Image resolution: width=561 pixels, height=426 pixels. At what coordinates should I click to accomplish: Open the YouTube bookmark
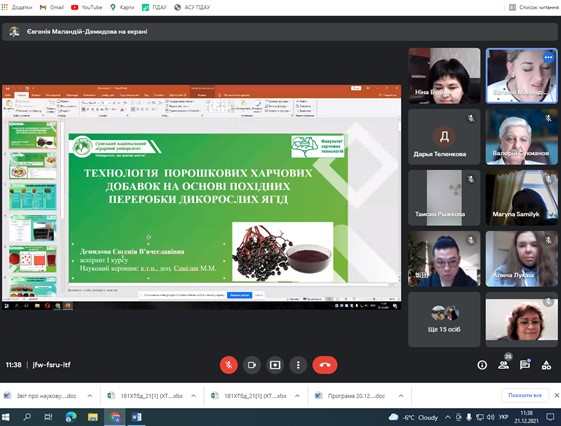87,7
